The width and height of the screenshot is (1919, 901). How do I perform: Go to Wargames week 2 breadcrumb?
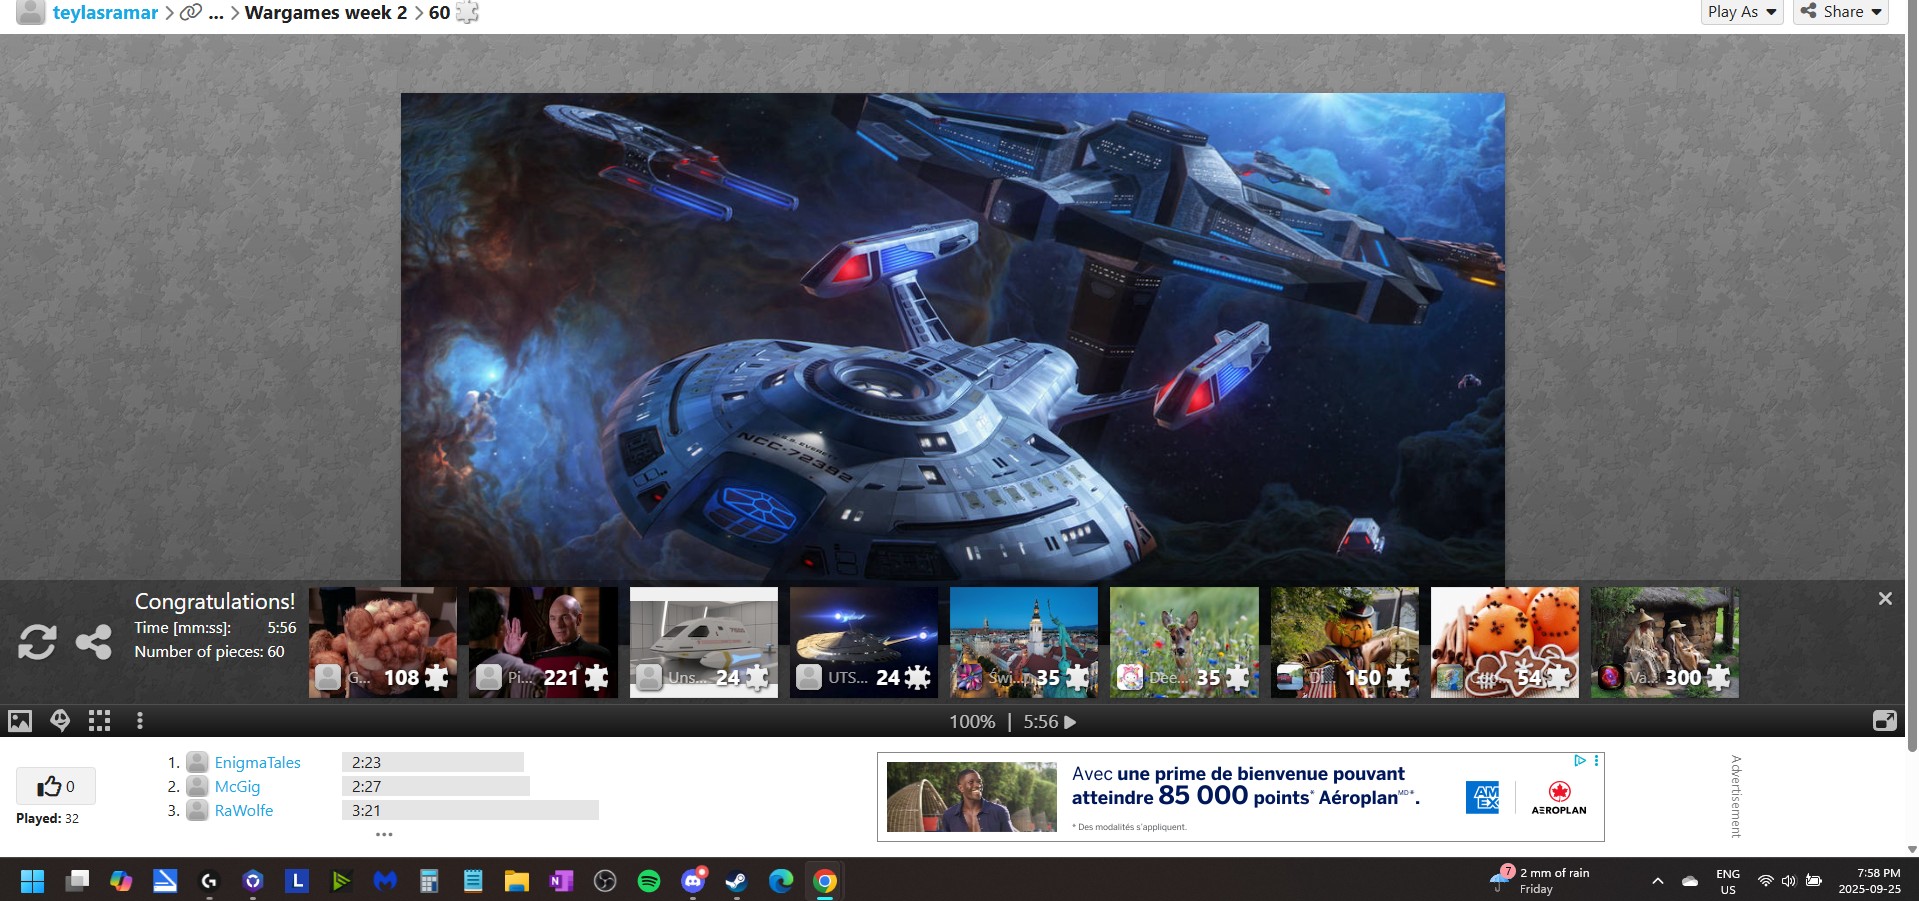click(x=326, y=13)
